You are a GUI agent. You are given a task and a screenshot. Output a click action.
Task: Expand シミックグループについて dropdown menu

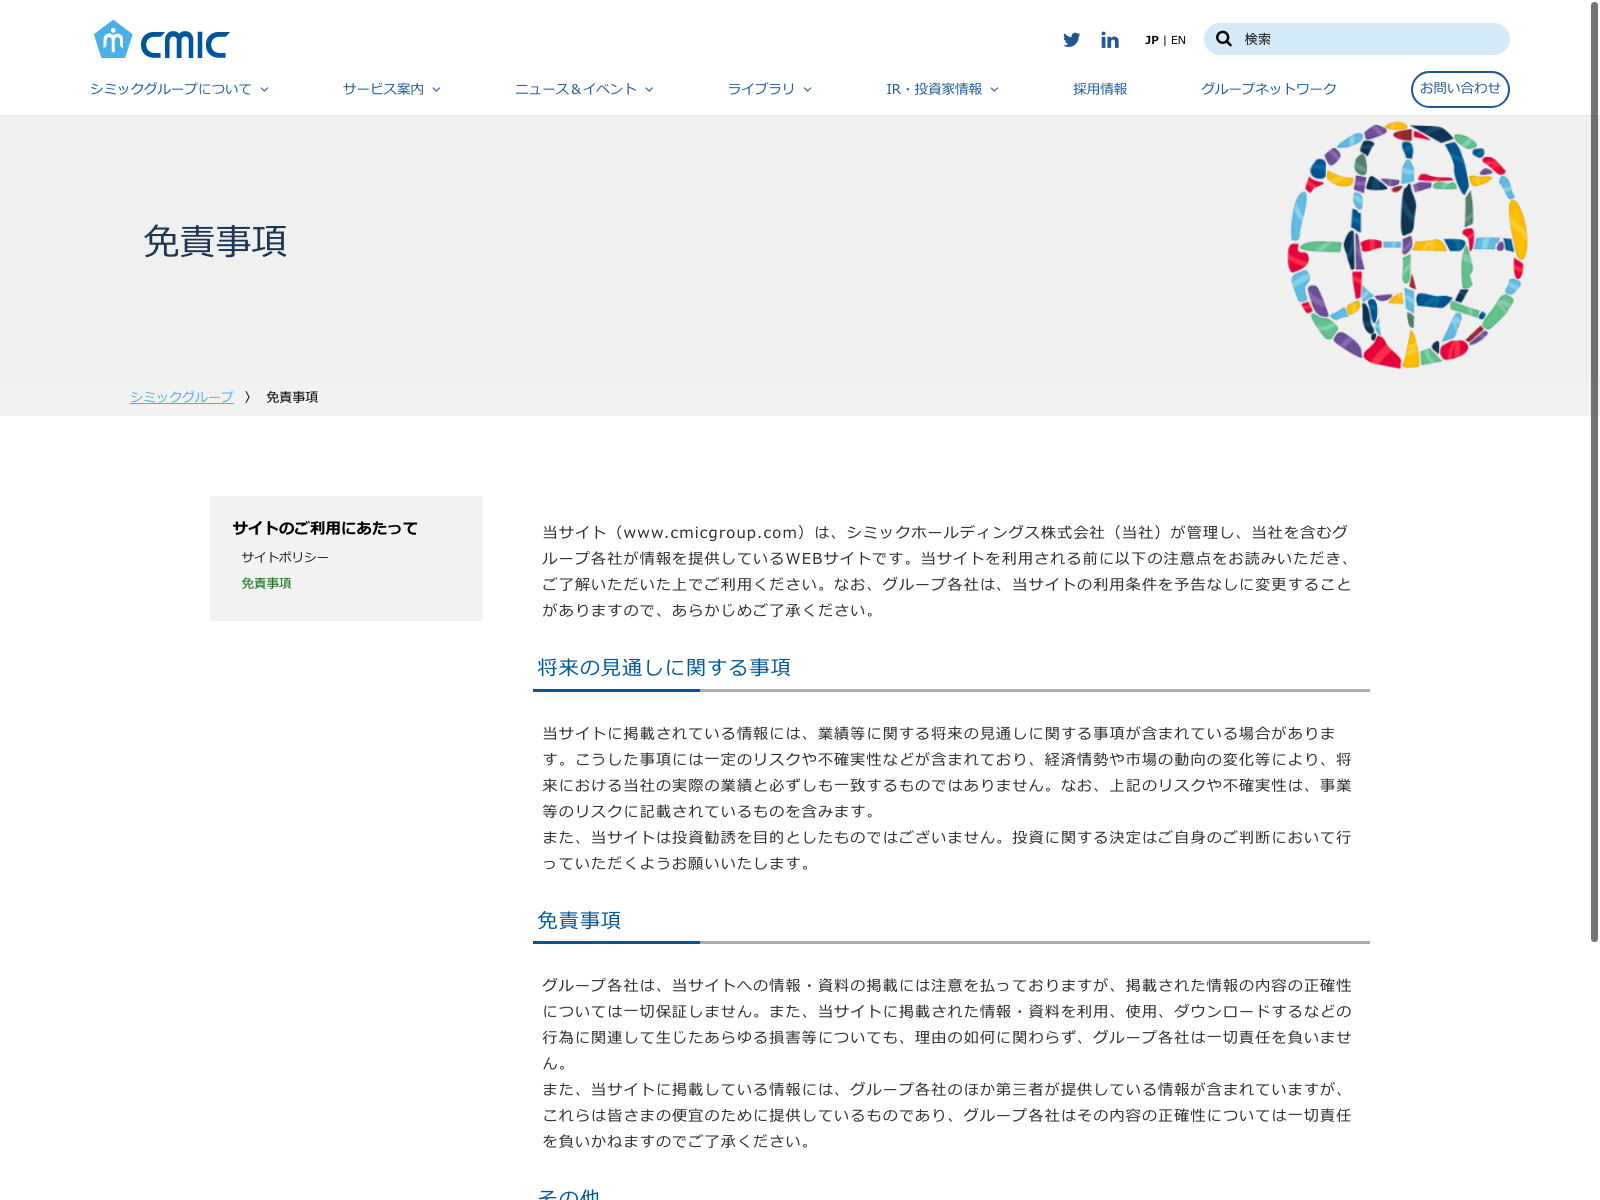point(179,89)
